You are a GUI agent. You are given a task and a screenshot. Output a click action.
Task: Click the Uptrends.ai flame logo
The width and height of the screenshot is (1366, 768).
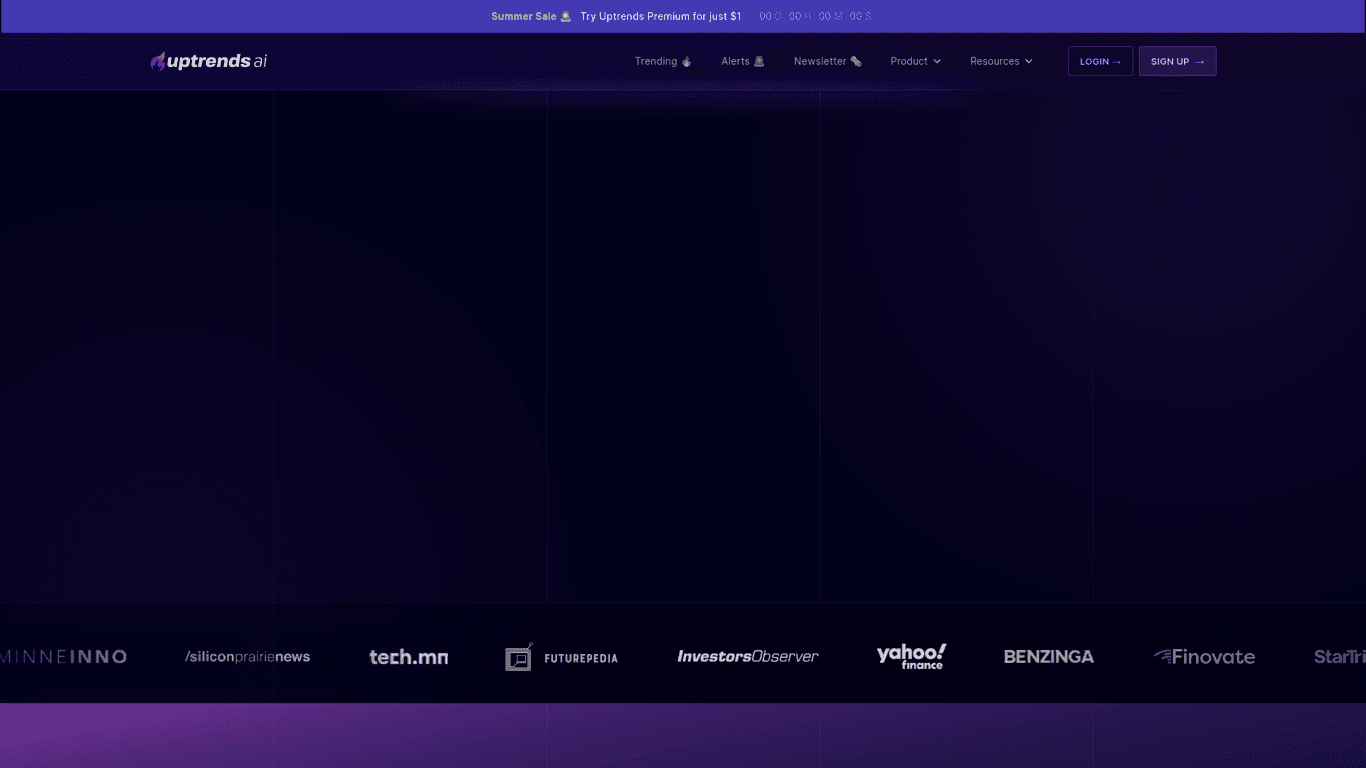(158, 62)
